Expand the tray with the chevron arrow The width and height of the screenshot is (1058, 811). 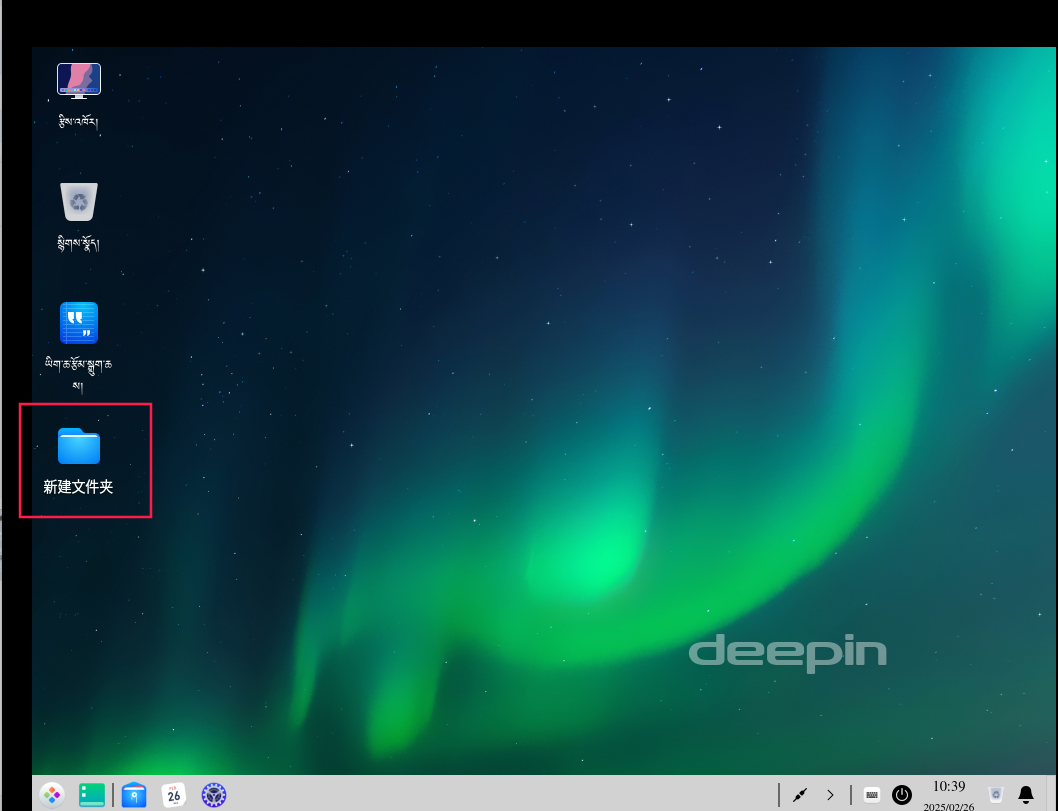click(830, 795)
